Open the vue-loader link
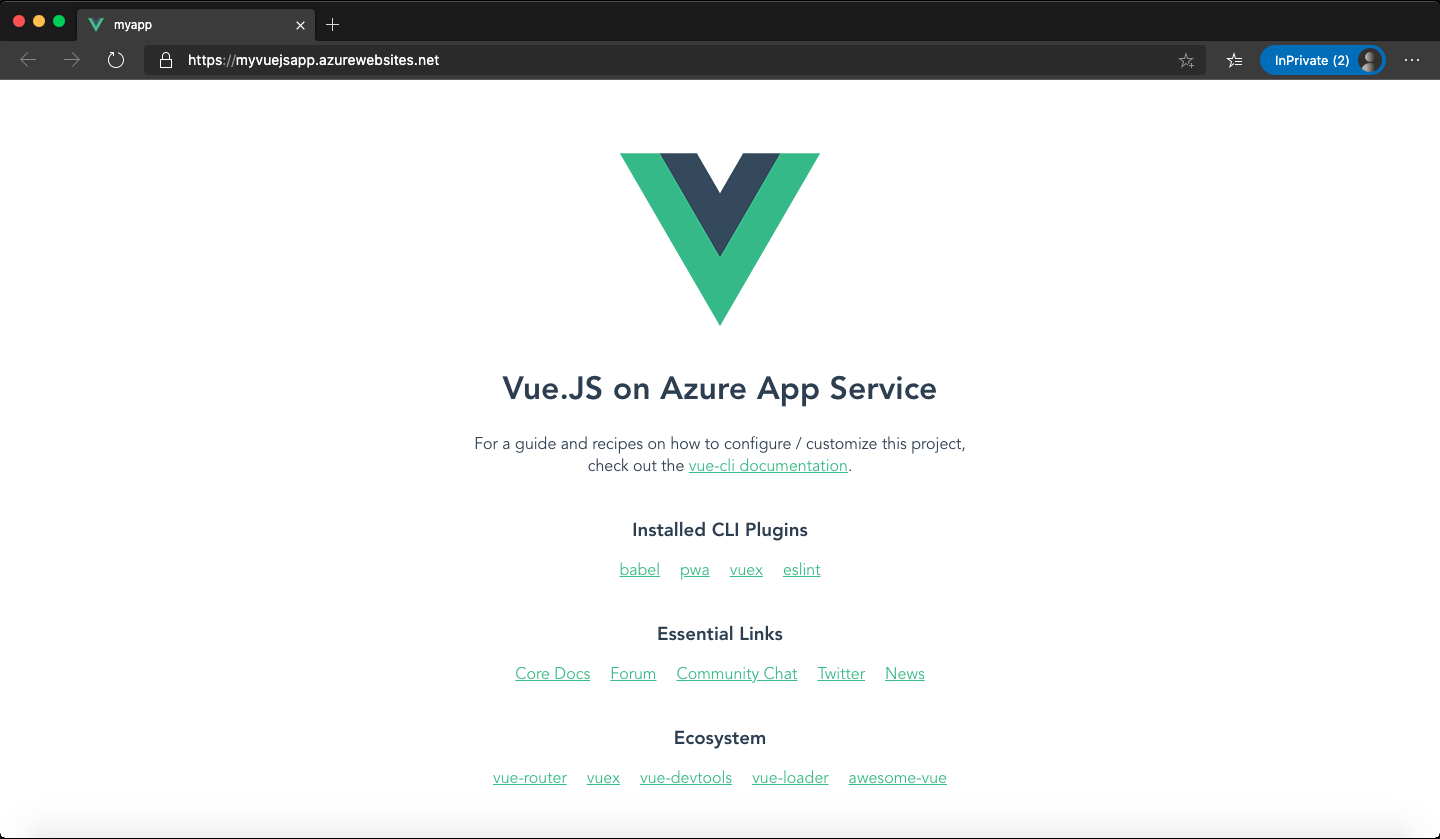This screenshot has height=839, width=1440. pyautogui.click(x=790, y=778)
